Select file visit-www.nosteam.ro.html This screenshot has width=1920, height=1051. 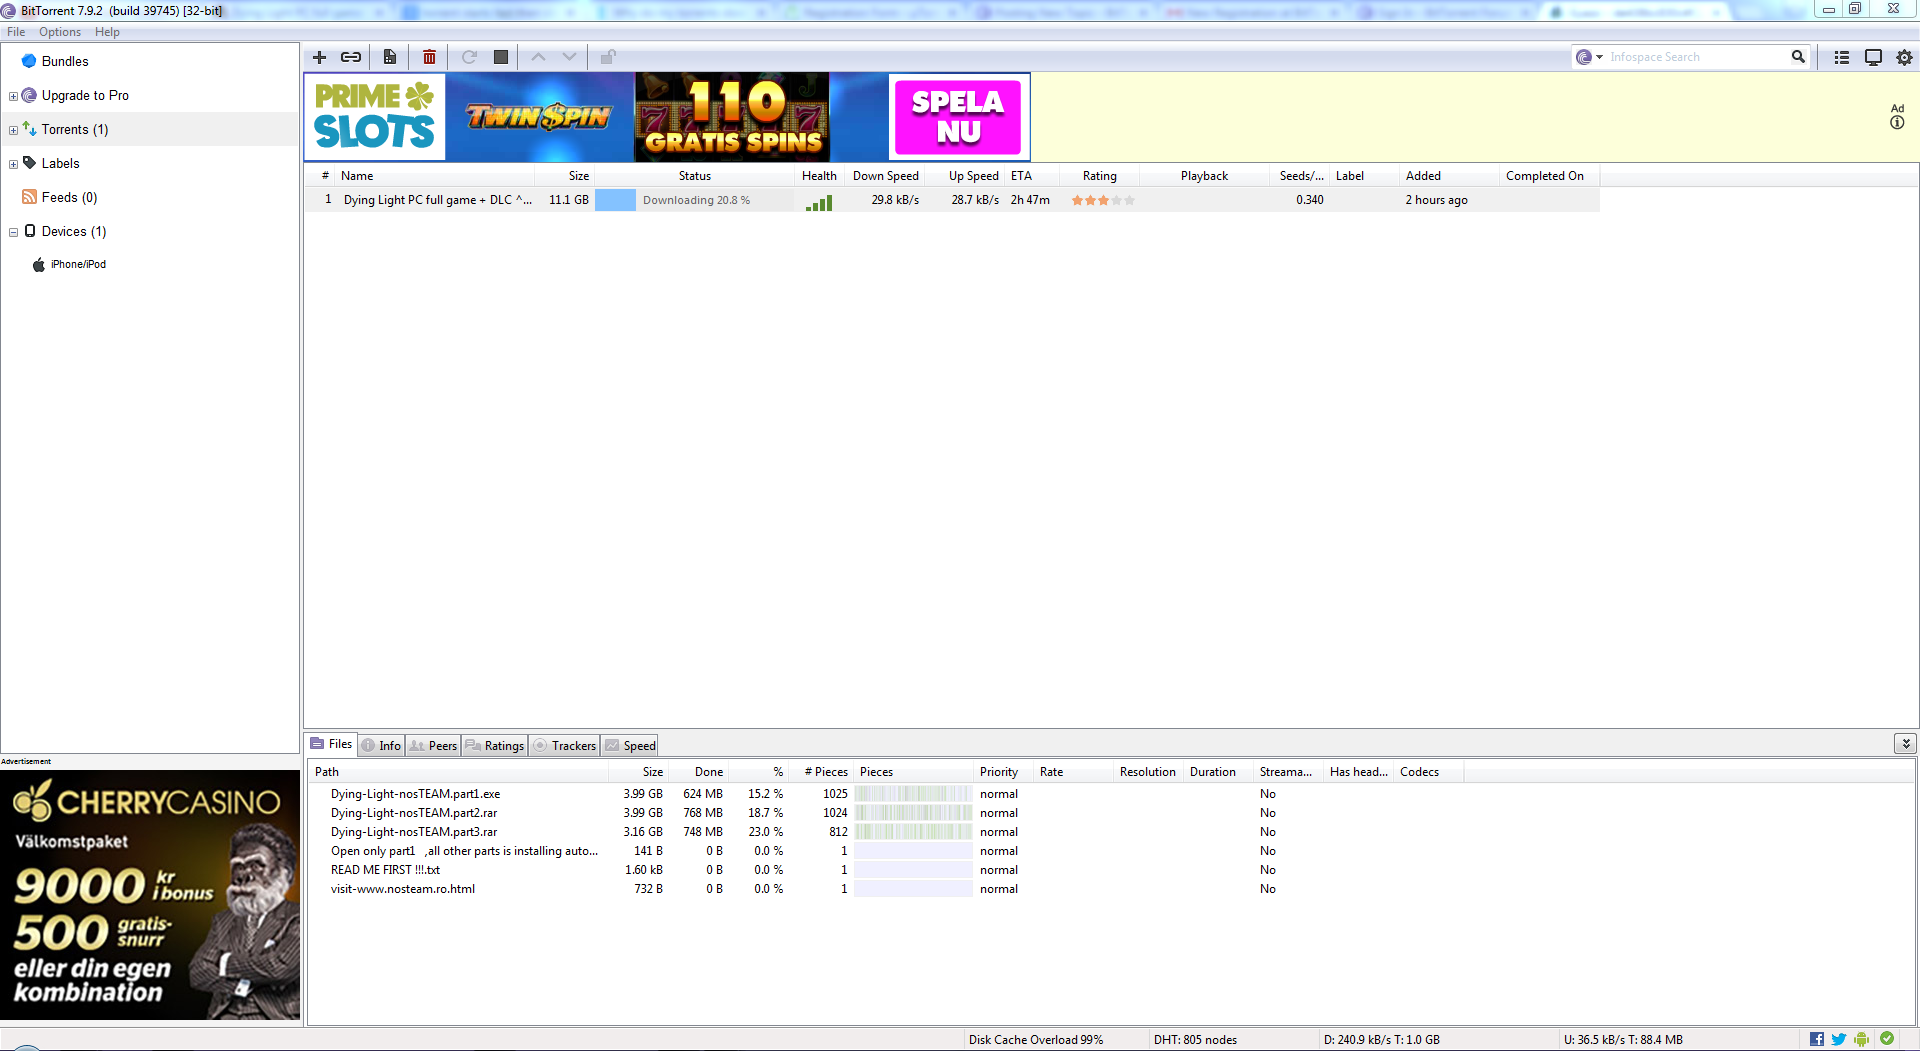(403, 889)
